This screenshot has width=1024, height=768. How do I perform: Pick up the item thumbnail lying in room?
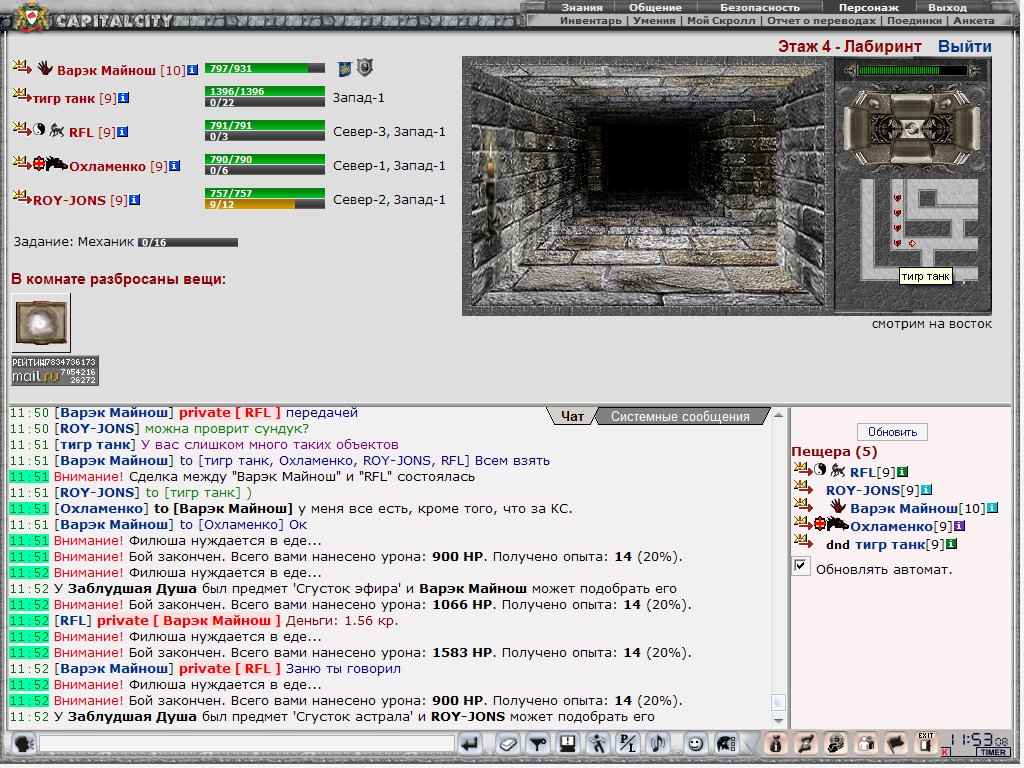click(41, 322)
